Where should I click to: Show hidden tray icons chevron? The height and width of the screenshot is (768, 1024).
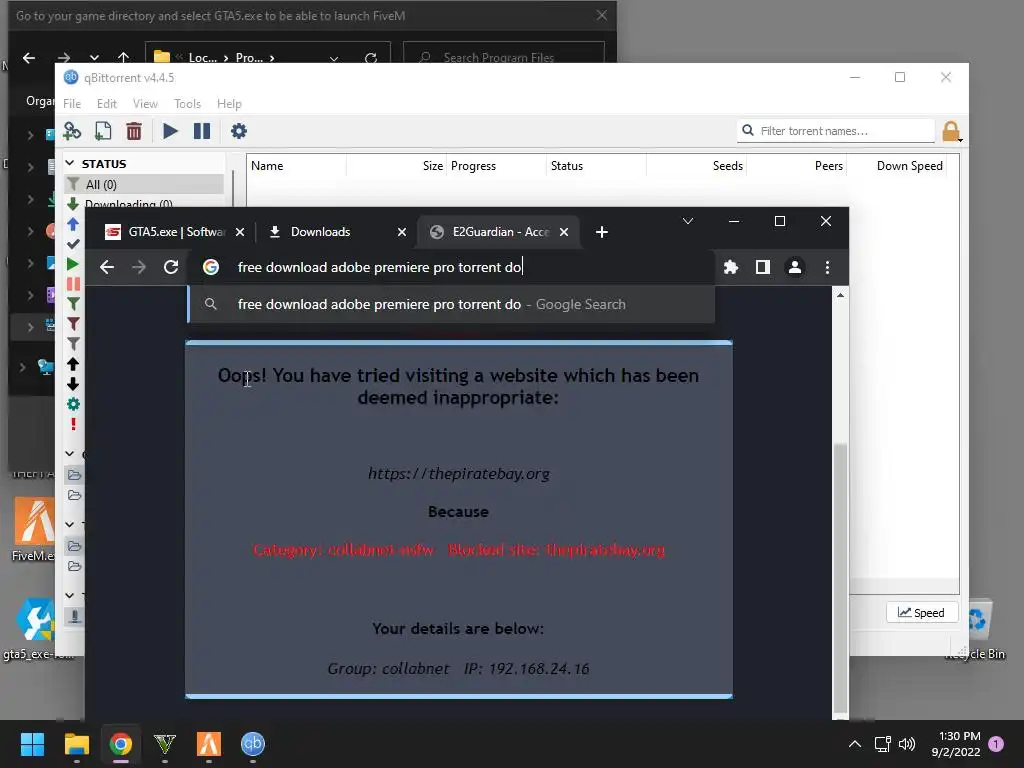click(854, 744)
